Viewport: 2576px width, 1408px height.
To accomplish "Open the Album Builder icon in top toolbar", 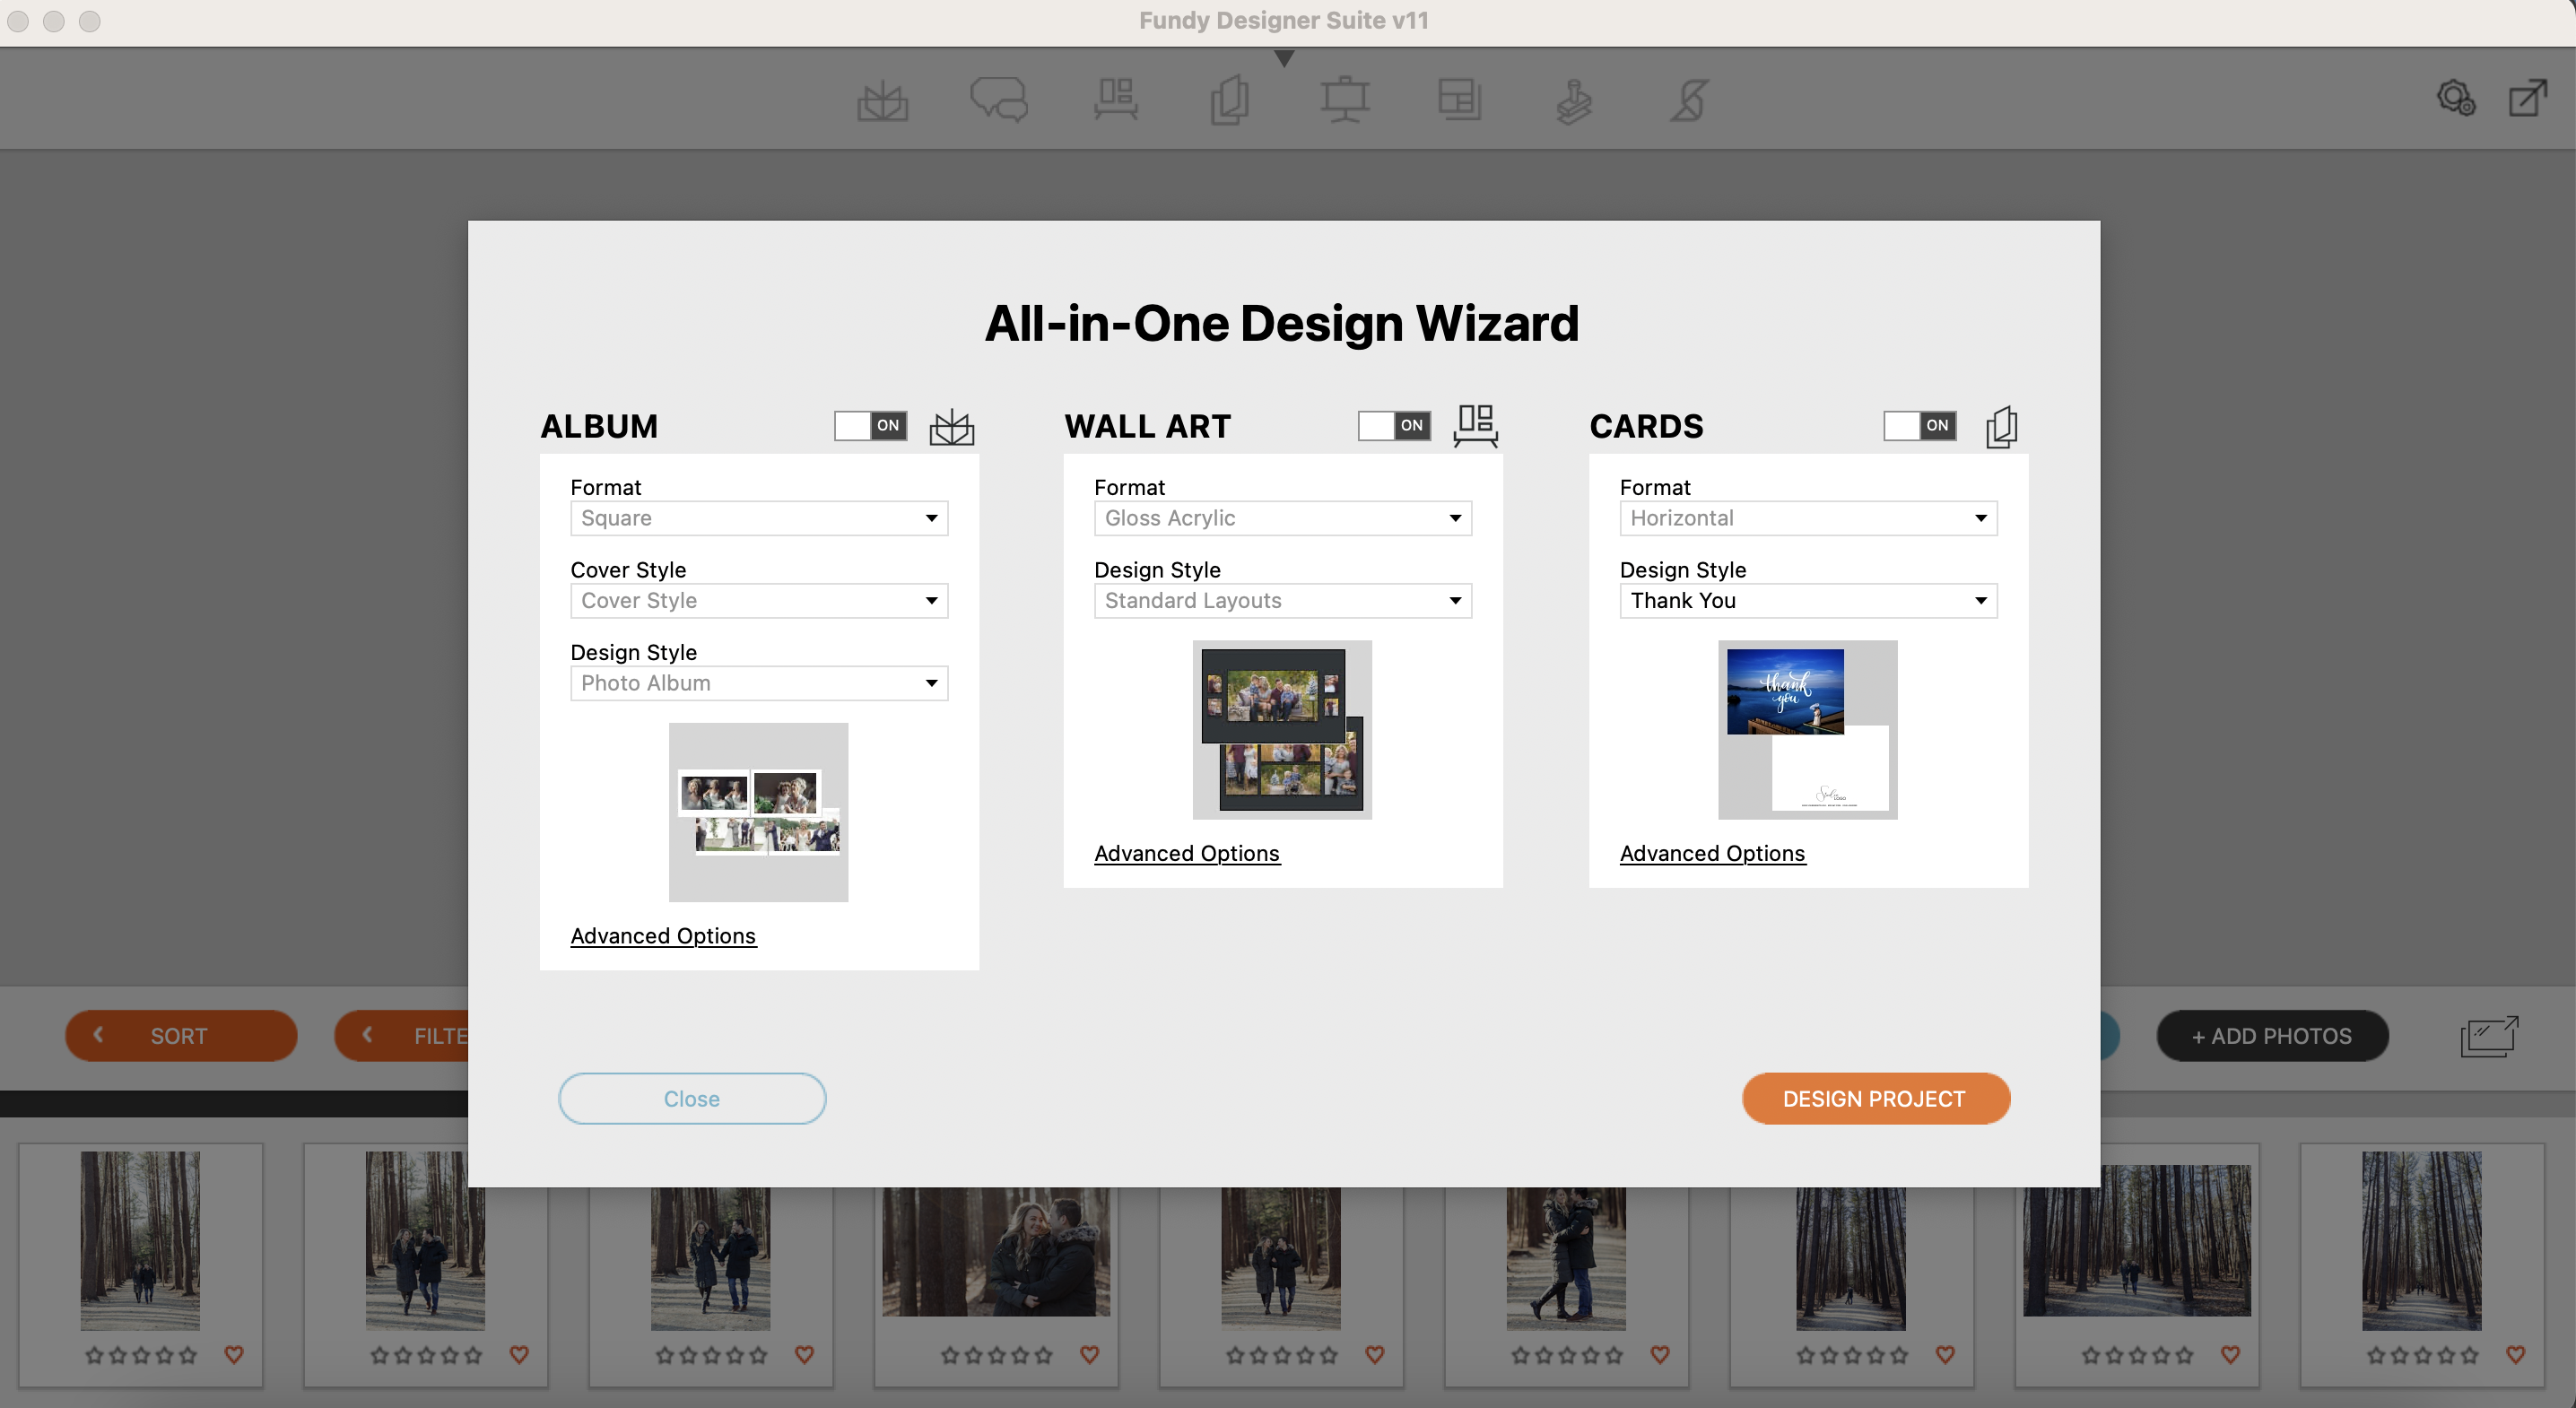I will point(882,100).
